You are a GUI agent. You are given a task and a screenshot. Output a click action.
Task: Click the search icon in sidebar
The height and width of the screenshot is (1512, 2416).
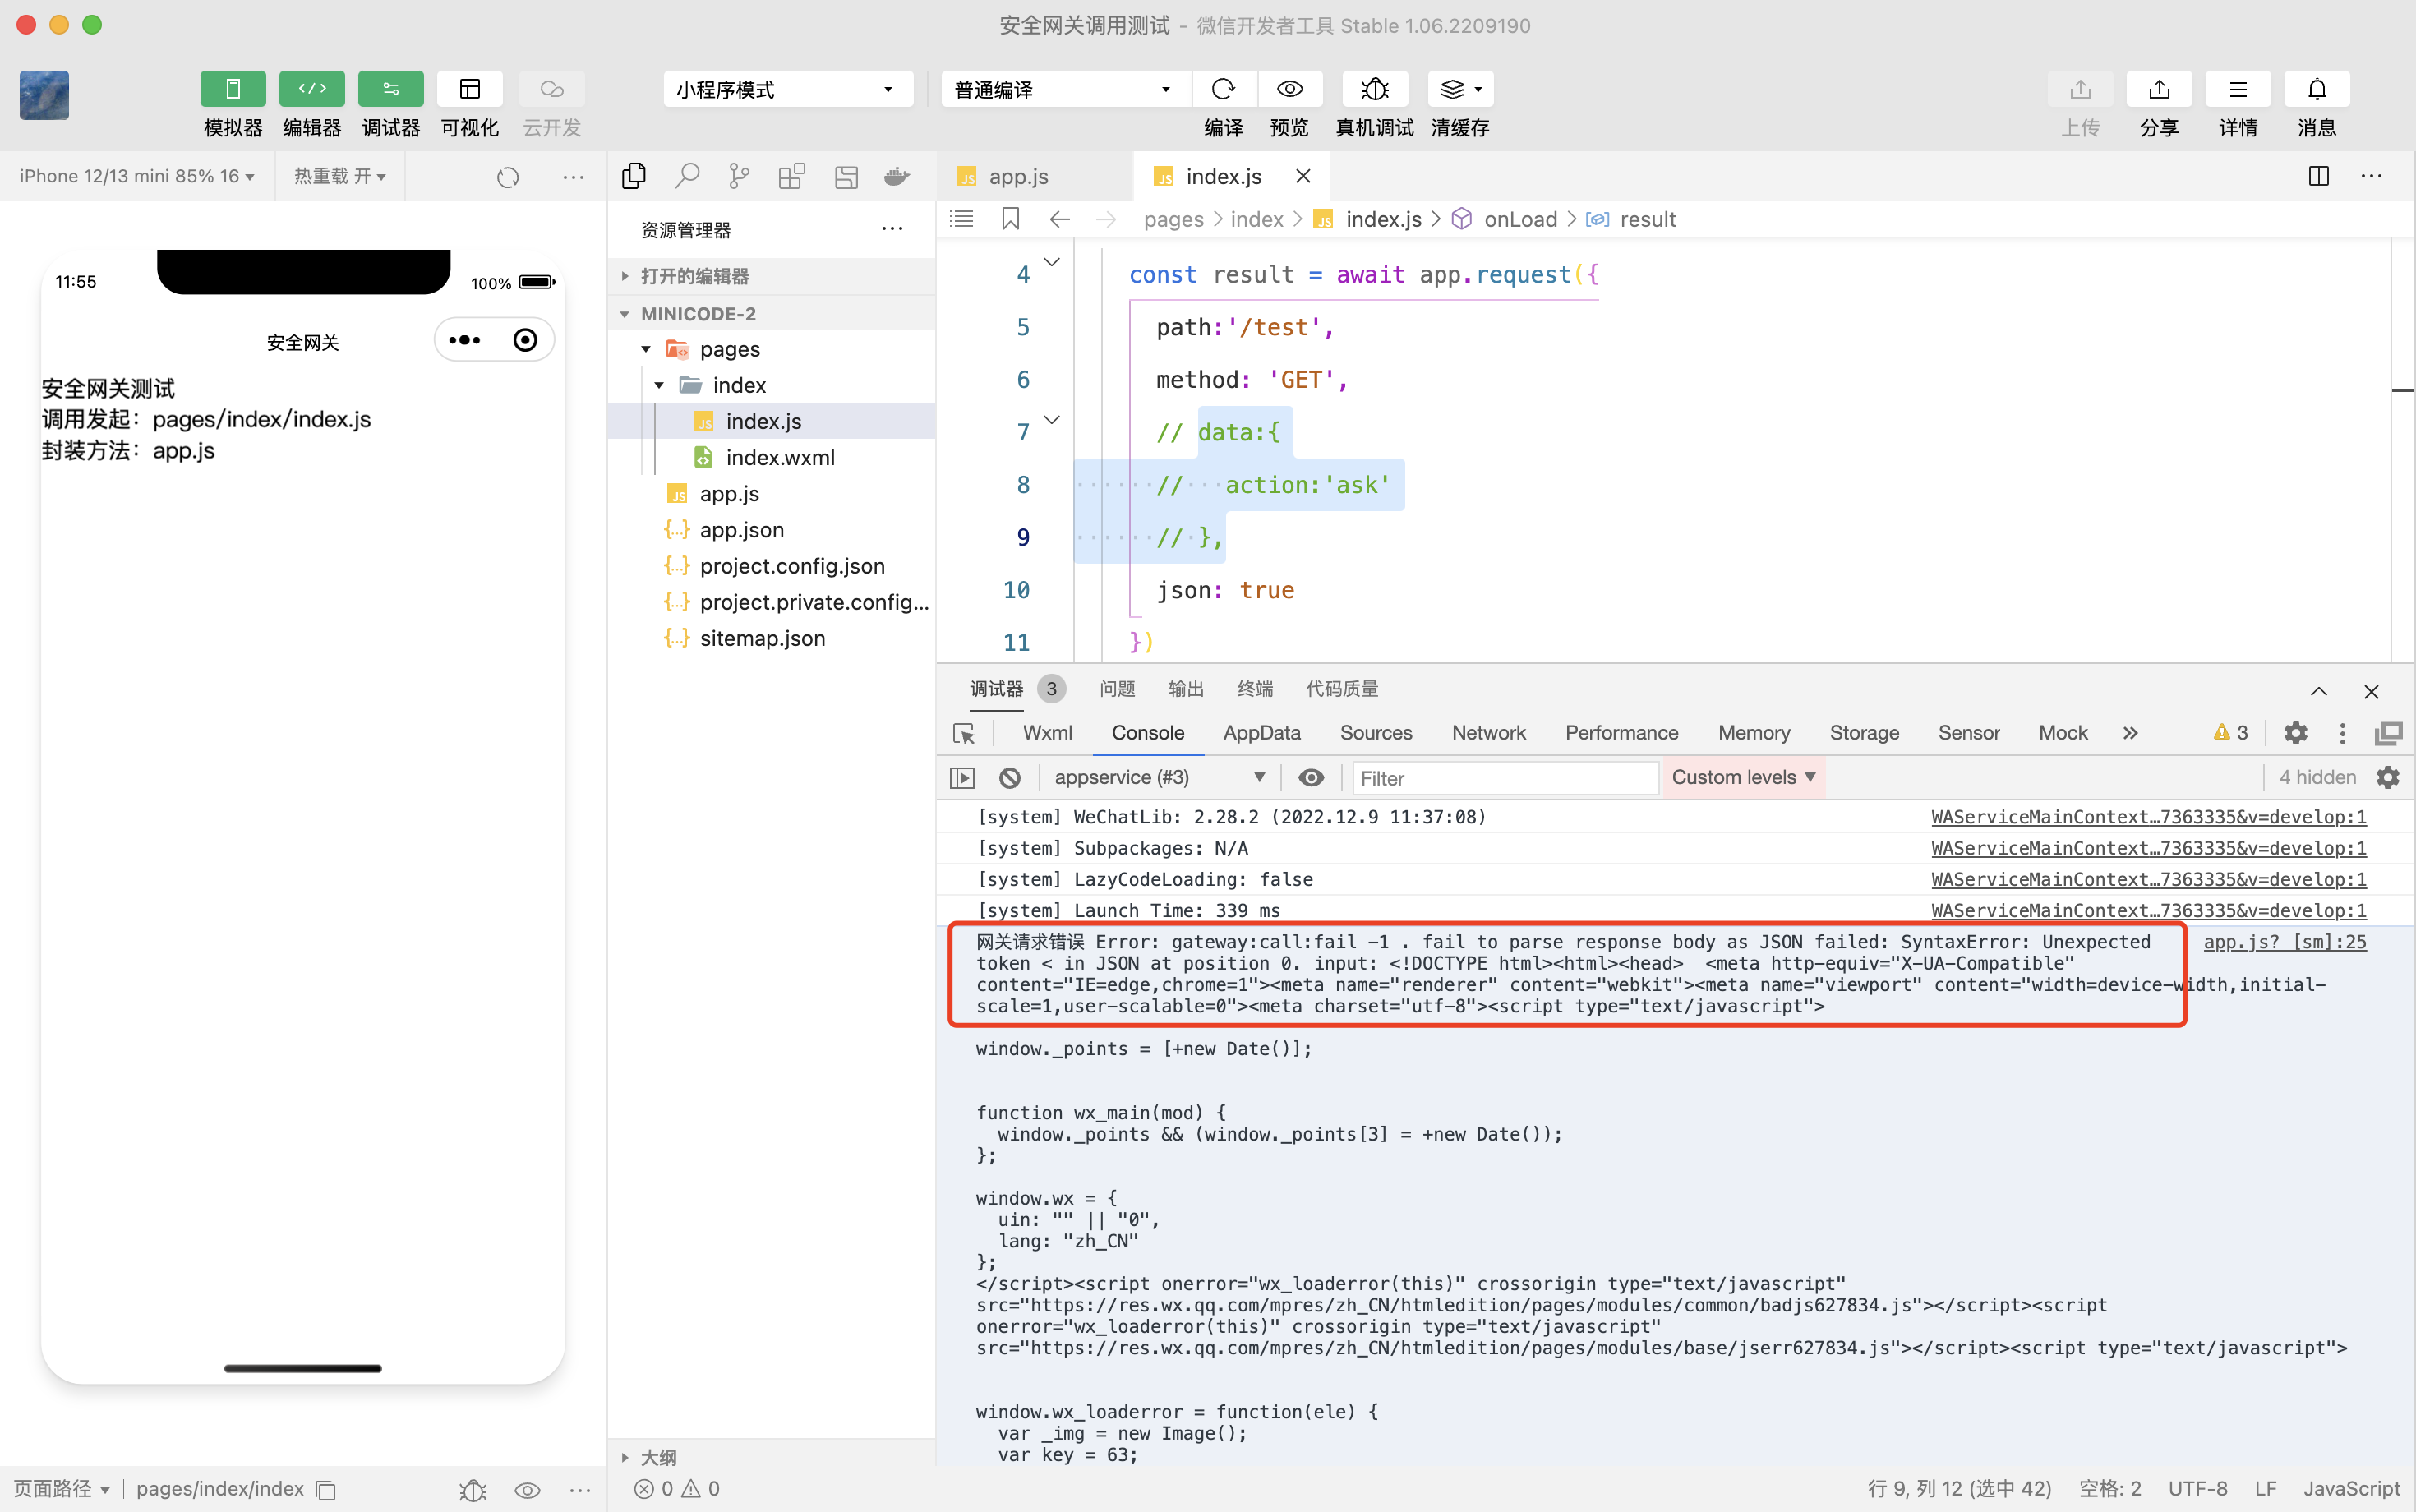[x=686, y=176]
